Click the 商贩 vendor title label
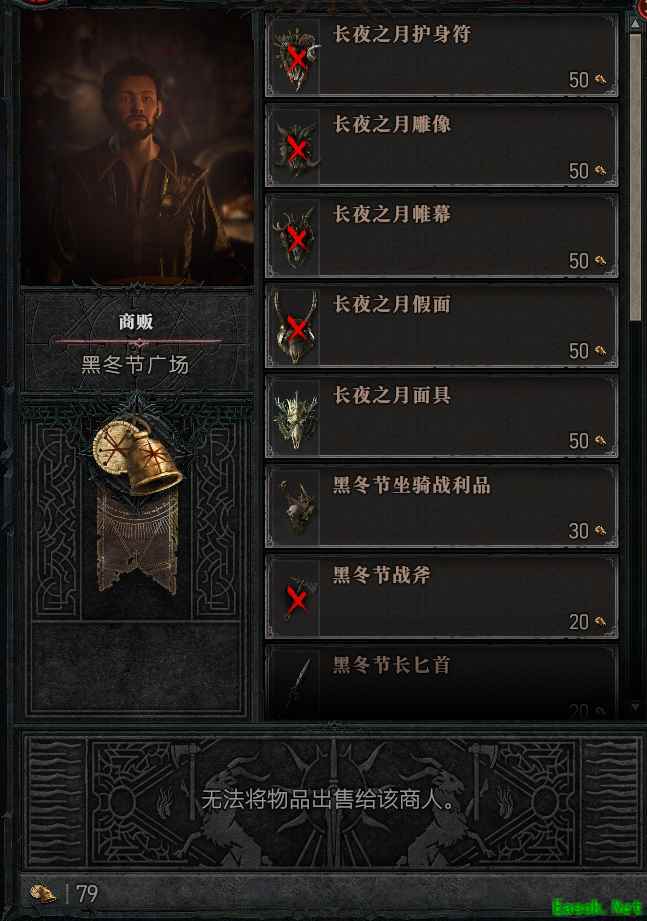The image size is (647, 921). click(136, 322)
